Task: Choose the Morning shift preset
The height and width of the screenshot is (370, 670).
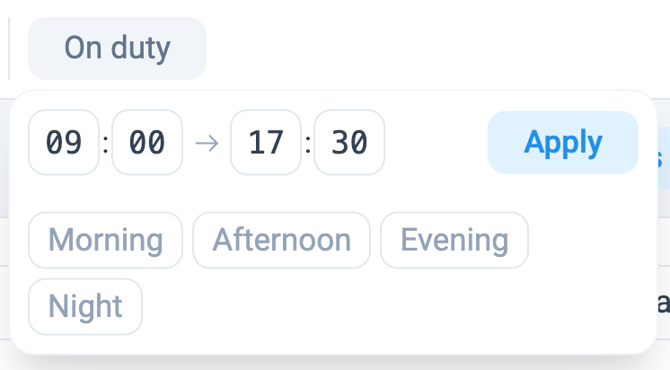Action: (x=106, y=240)
